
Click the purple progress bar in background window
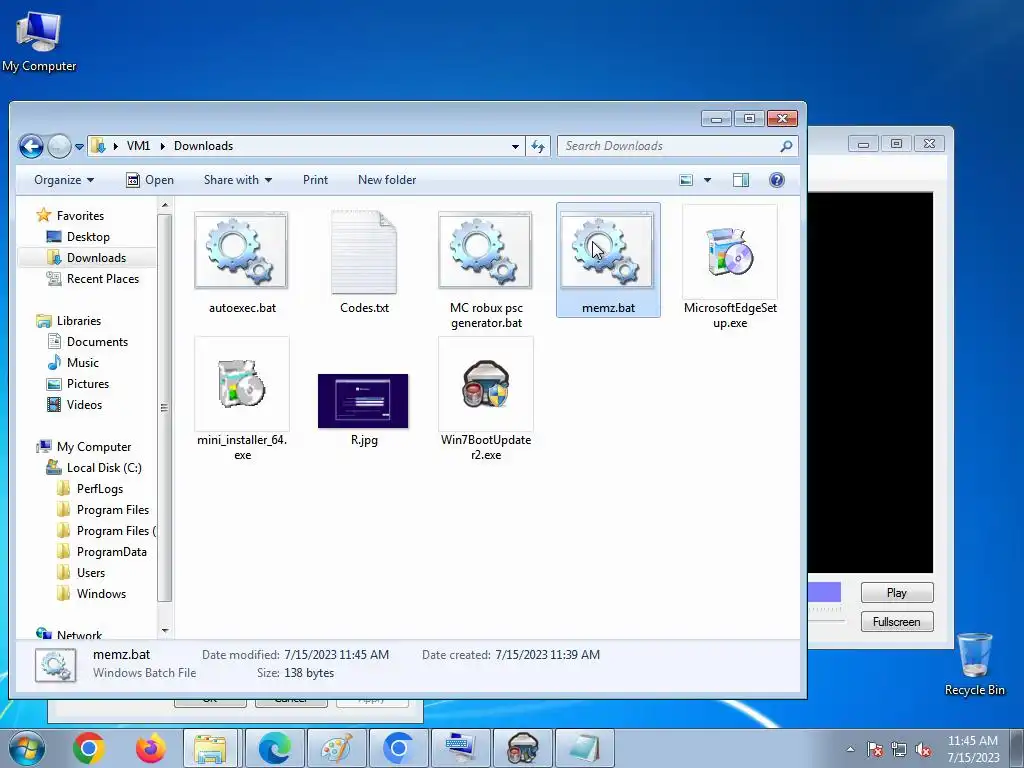(824, 592)
